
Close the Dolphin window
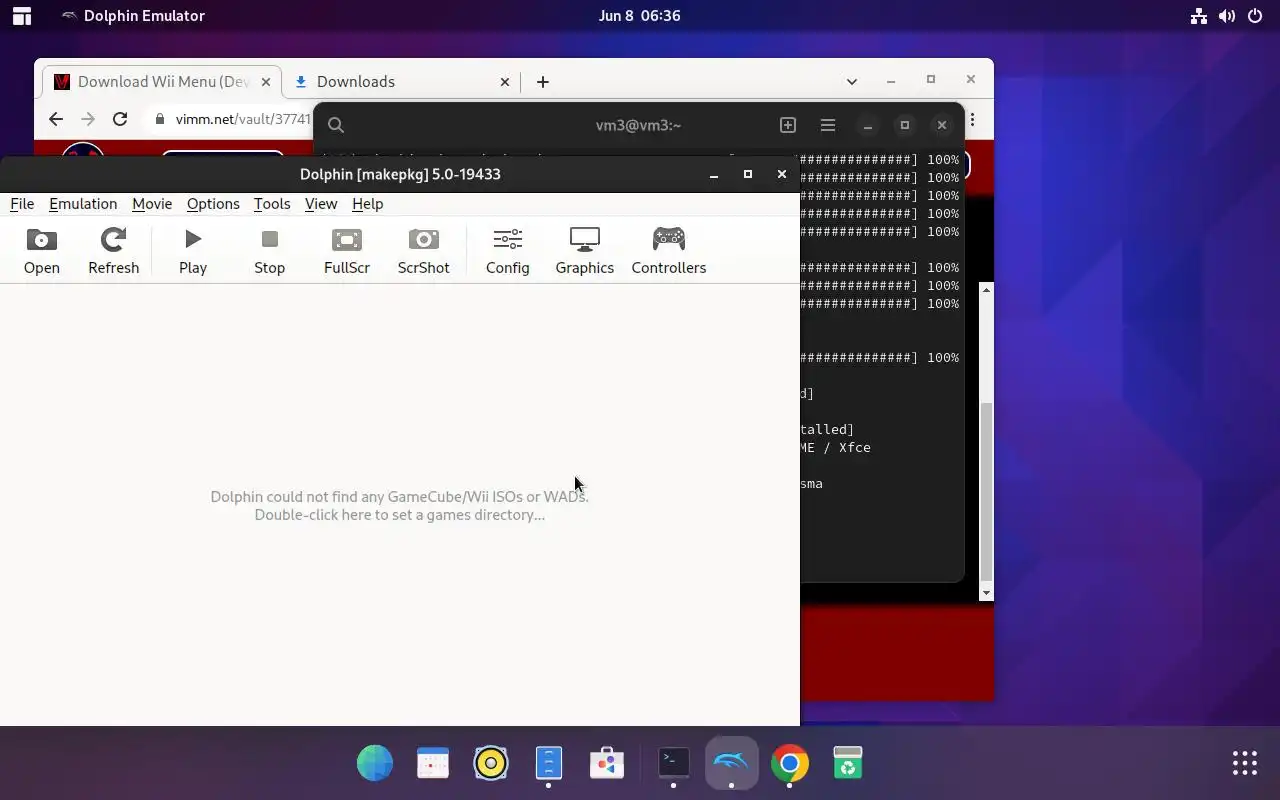pos(781,174)
